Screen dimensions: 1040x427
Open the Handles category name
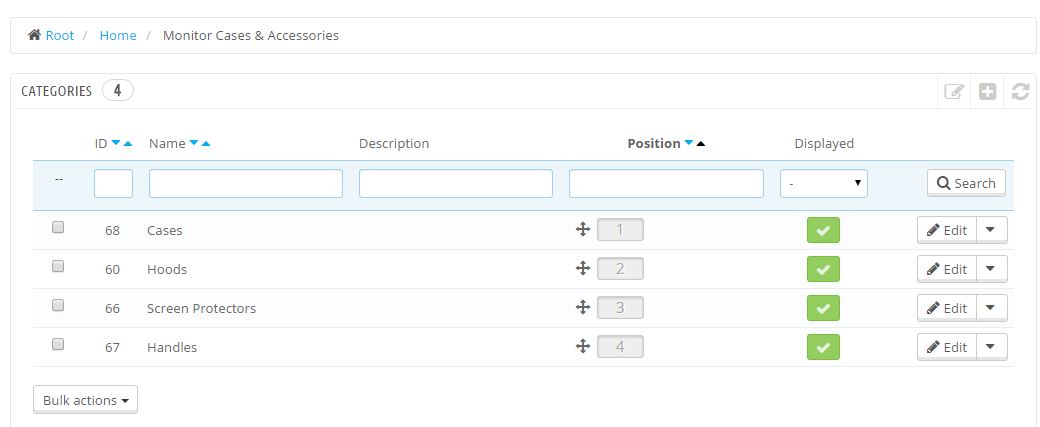tap(172, 347)
